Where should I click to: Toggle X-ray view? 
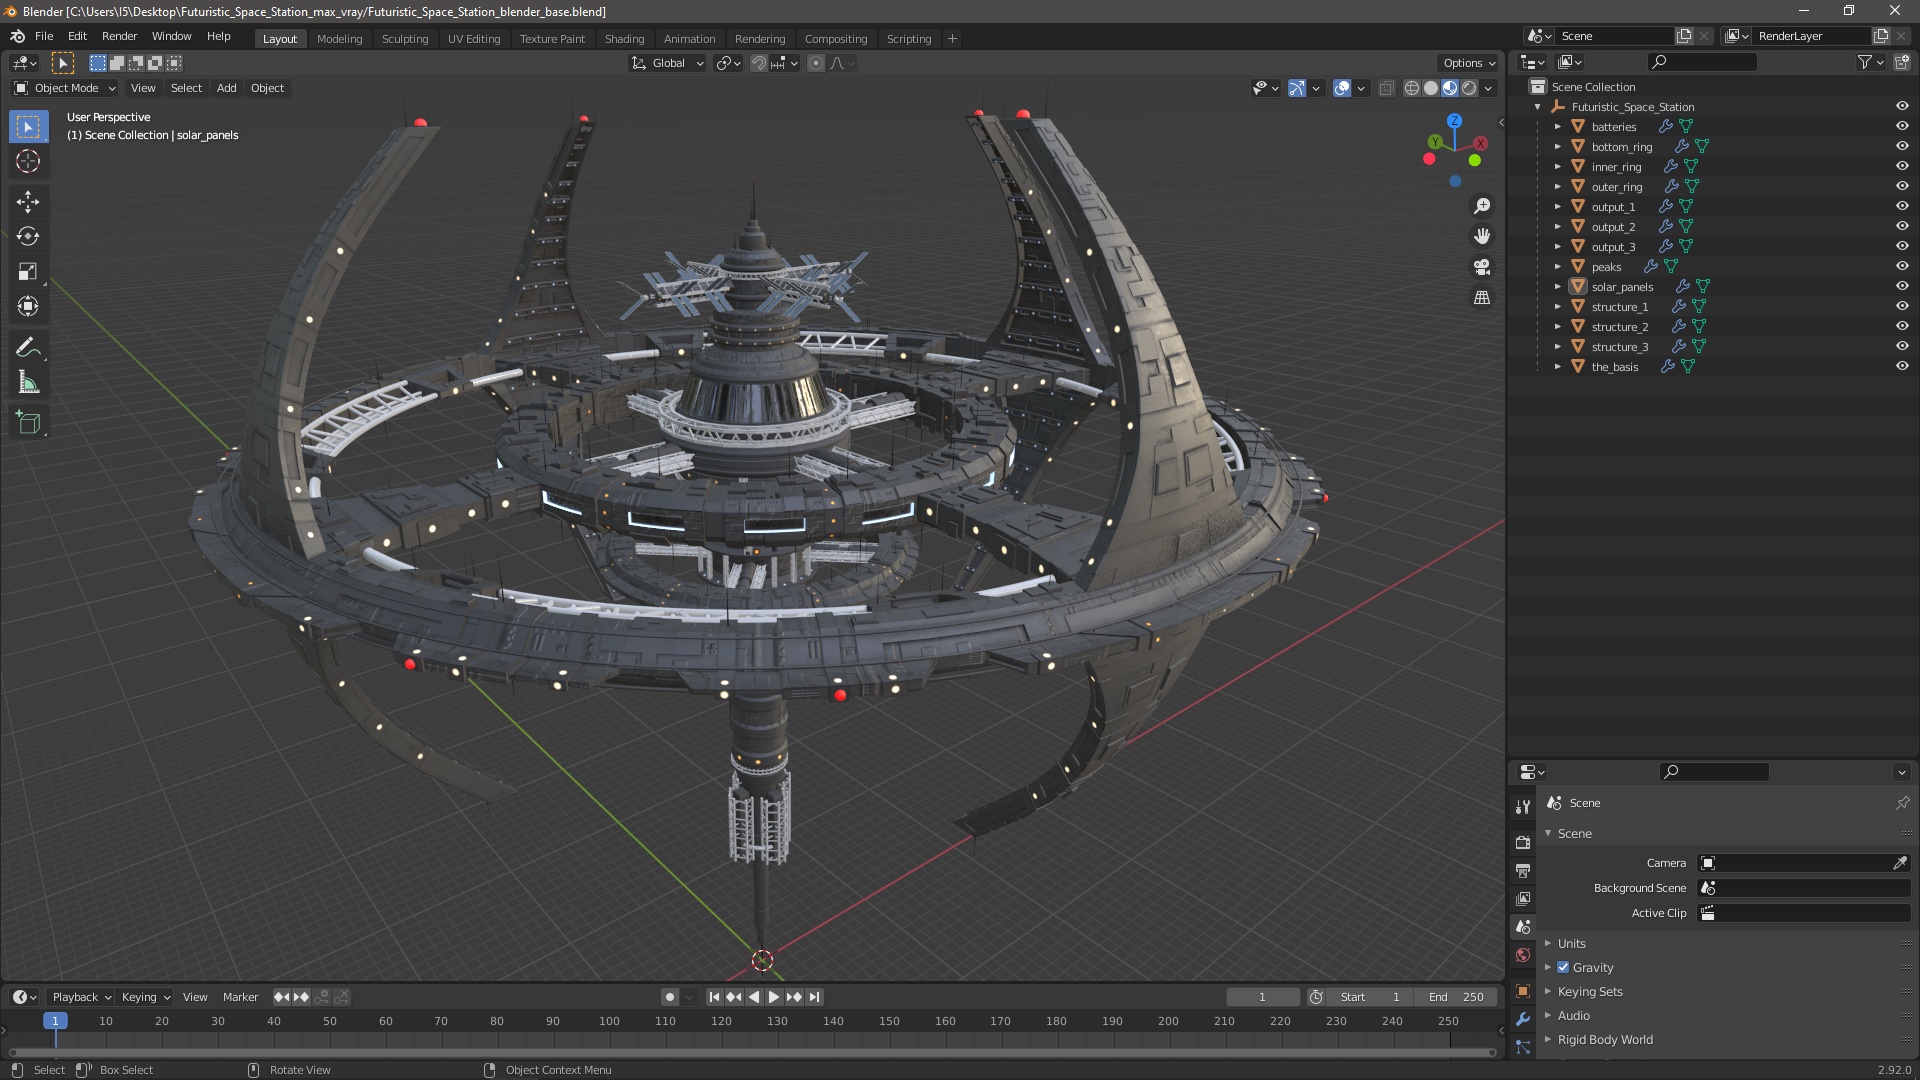pyautogui.click(x=1386, y=88)
